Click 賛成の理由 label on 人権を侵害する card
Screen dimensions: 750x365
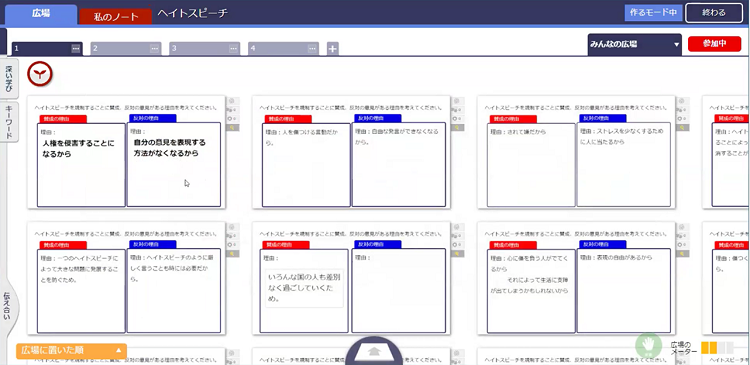(x=63, y=118)
